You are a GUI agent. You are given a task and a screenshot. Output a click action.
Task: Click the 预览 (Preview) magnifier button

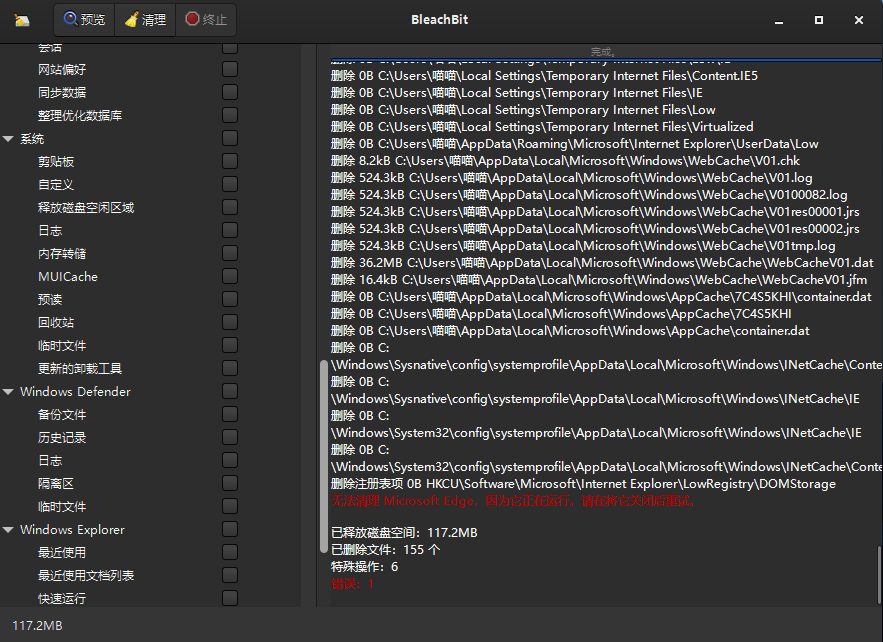[84, 20]
